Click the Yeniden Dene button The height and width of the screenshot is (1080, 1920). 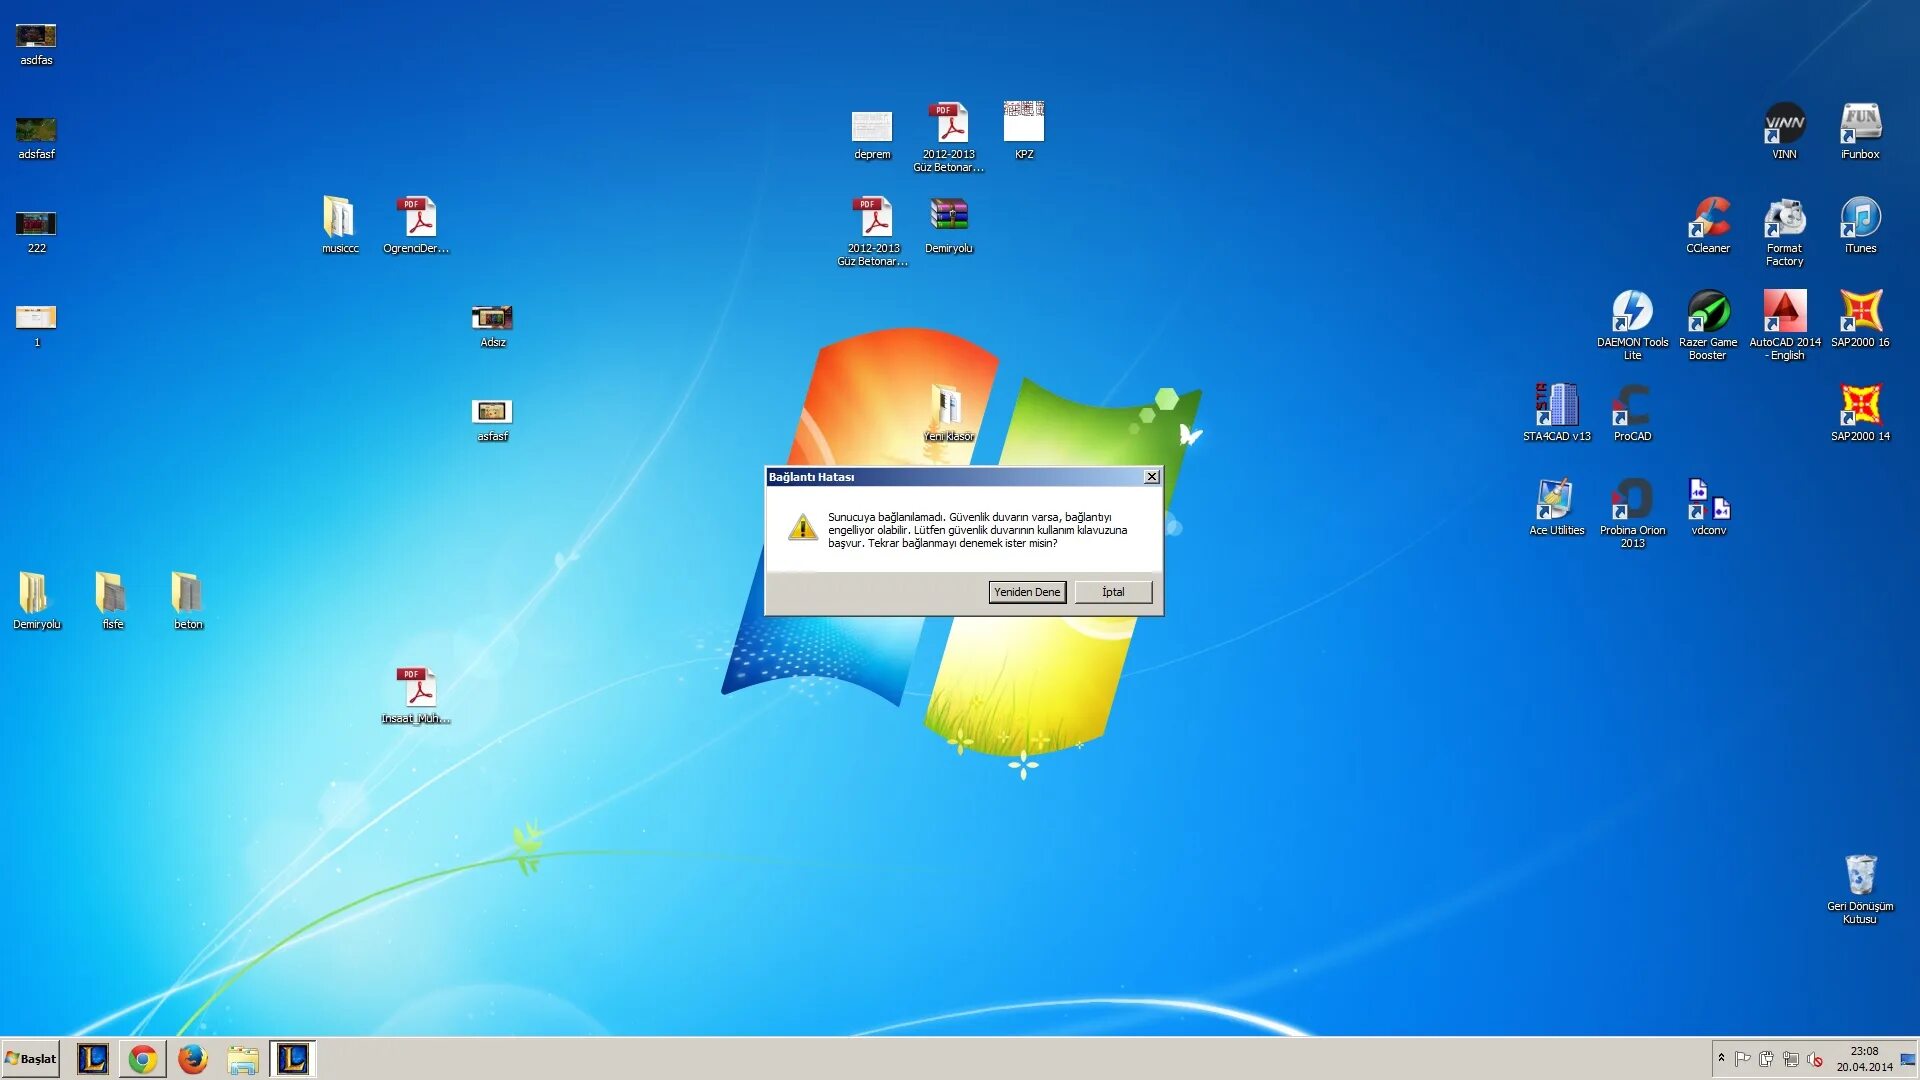pyautogui.click(x=1027, y=592)
